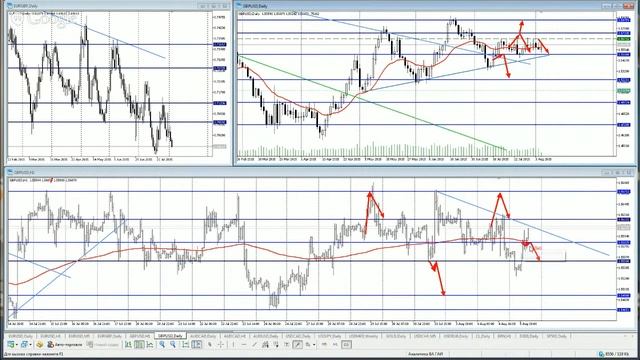Select the Trendline drawing tool

pyautogui.click(x=255, y=344)
